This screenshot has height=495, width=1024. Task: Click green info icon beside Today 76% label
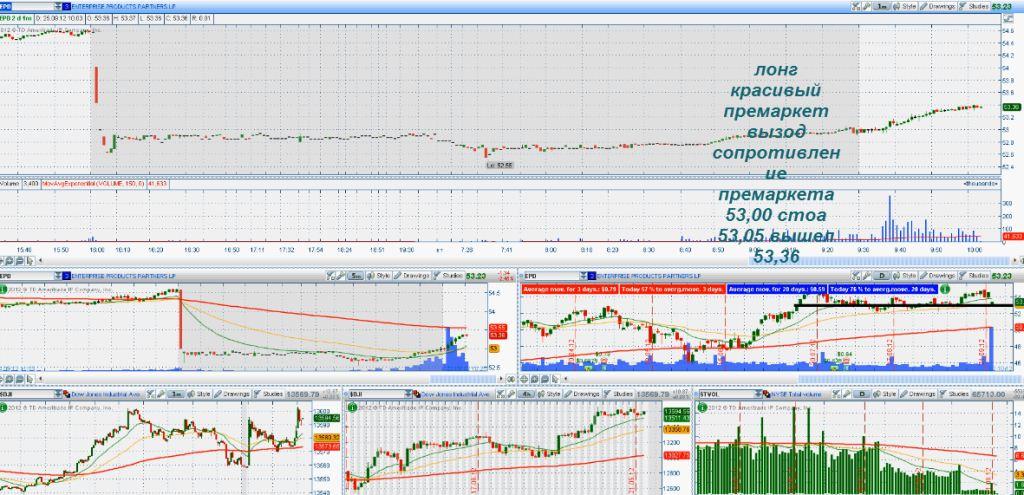(x=944, y=289)
